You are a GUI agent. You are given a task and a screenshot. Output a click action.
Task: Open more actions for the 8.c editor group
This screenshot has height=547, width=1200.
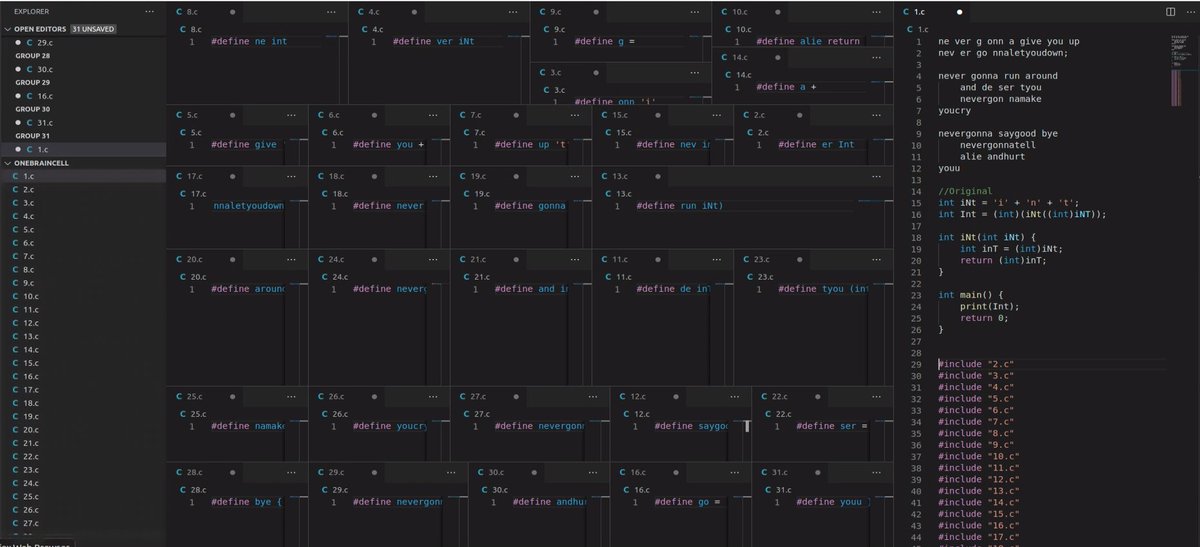(x=331, y=12)
